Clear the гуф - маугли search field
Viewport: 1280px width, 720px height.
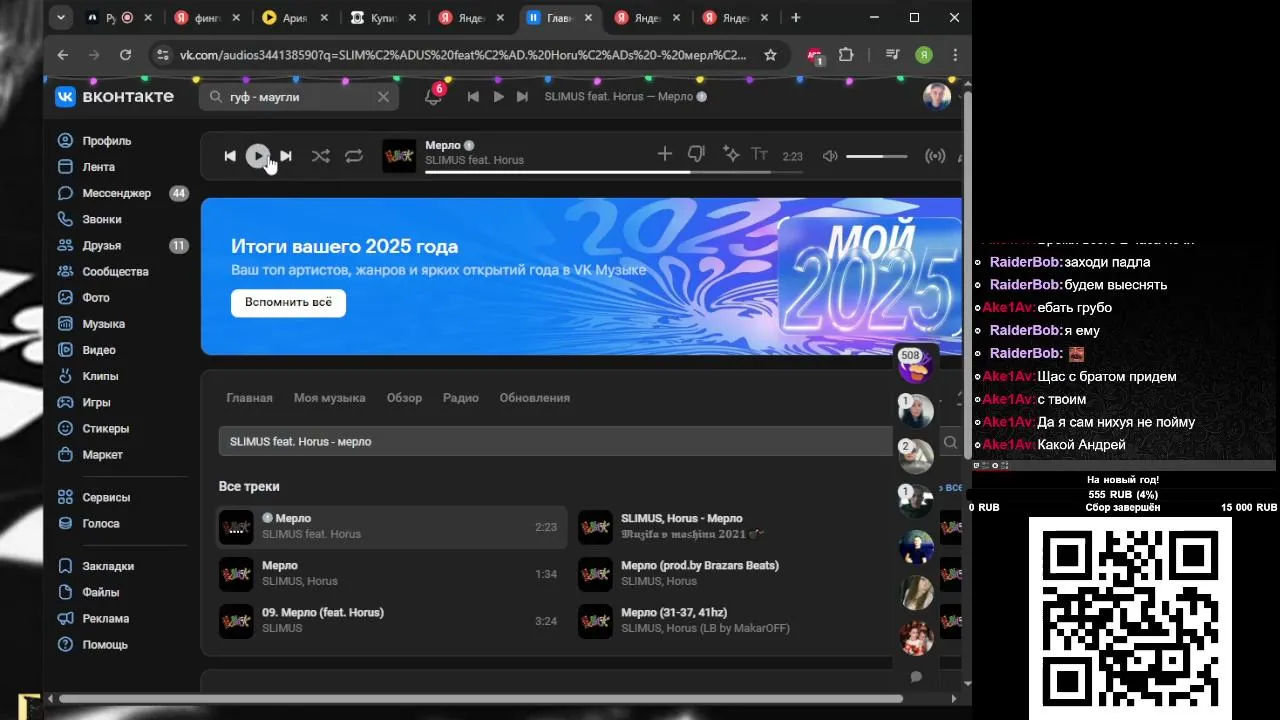click(x=383, y=97)
